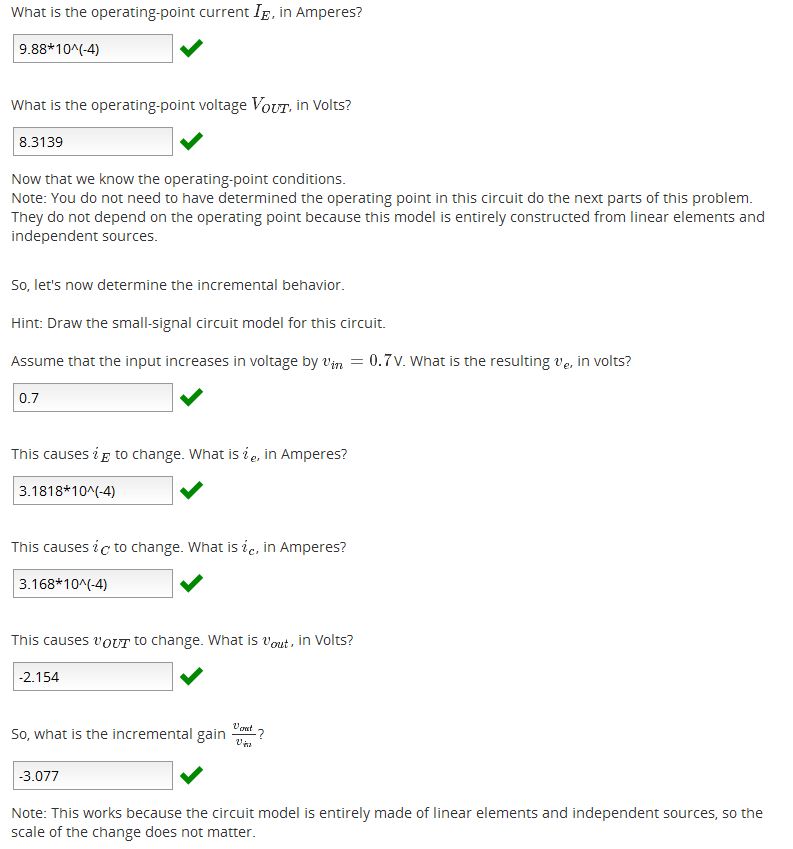Click the green checkmark next to the 8.3139 answer
This screenshot has width=793, height=849.
(191, 142)
